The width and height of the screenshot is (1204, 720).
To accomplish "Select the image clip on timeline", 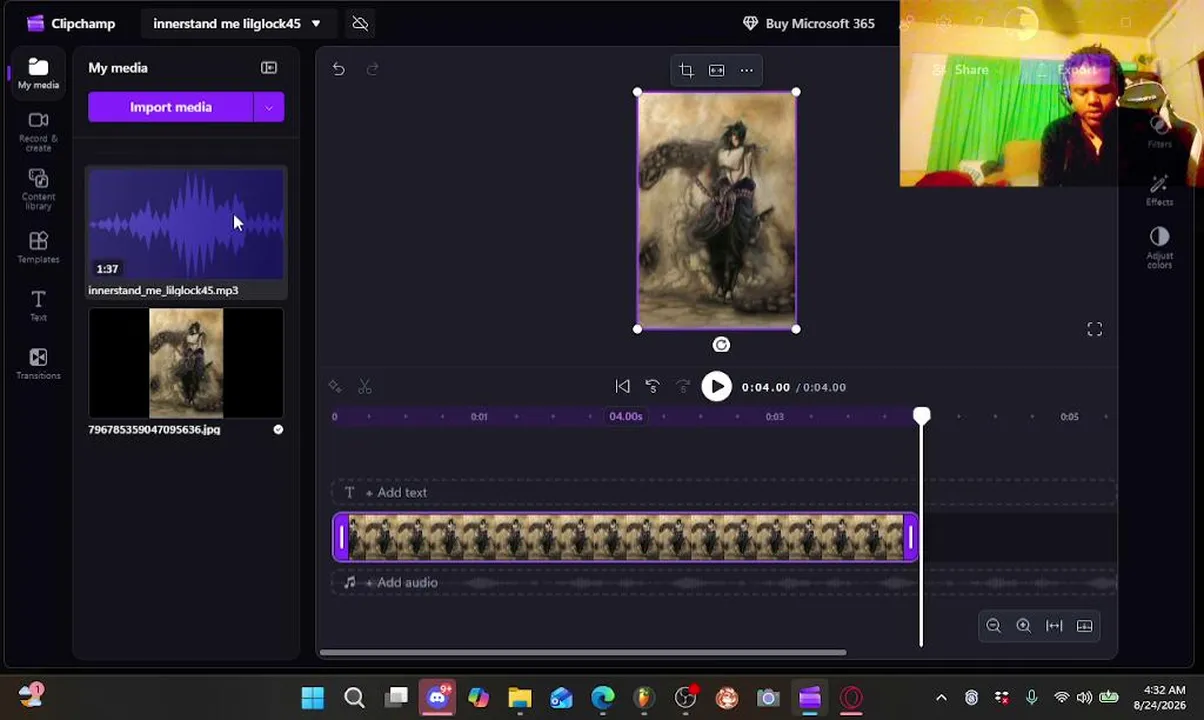I will click(625, 537).
